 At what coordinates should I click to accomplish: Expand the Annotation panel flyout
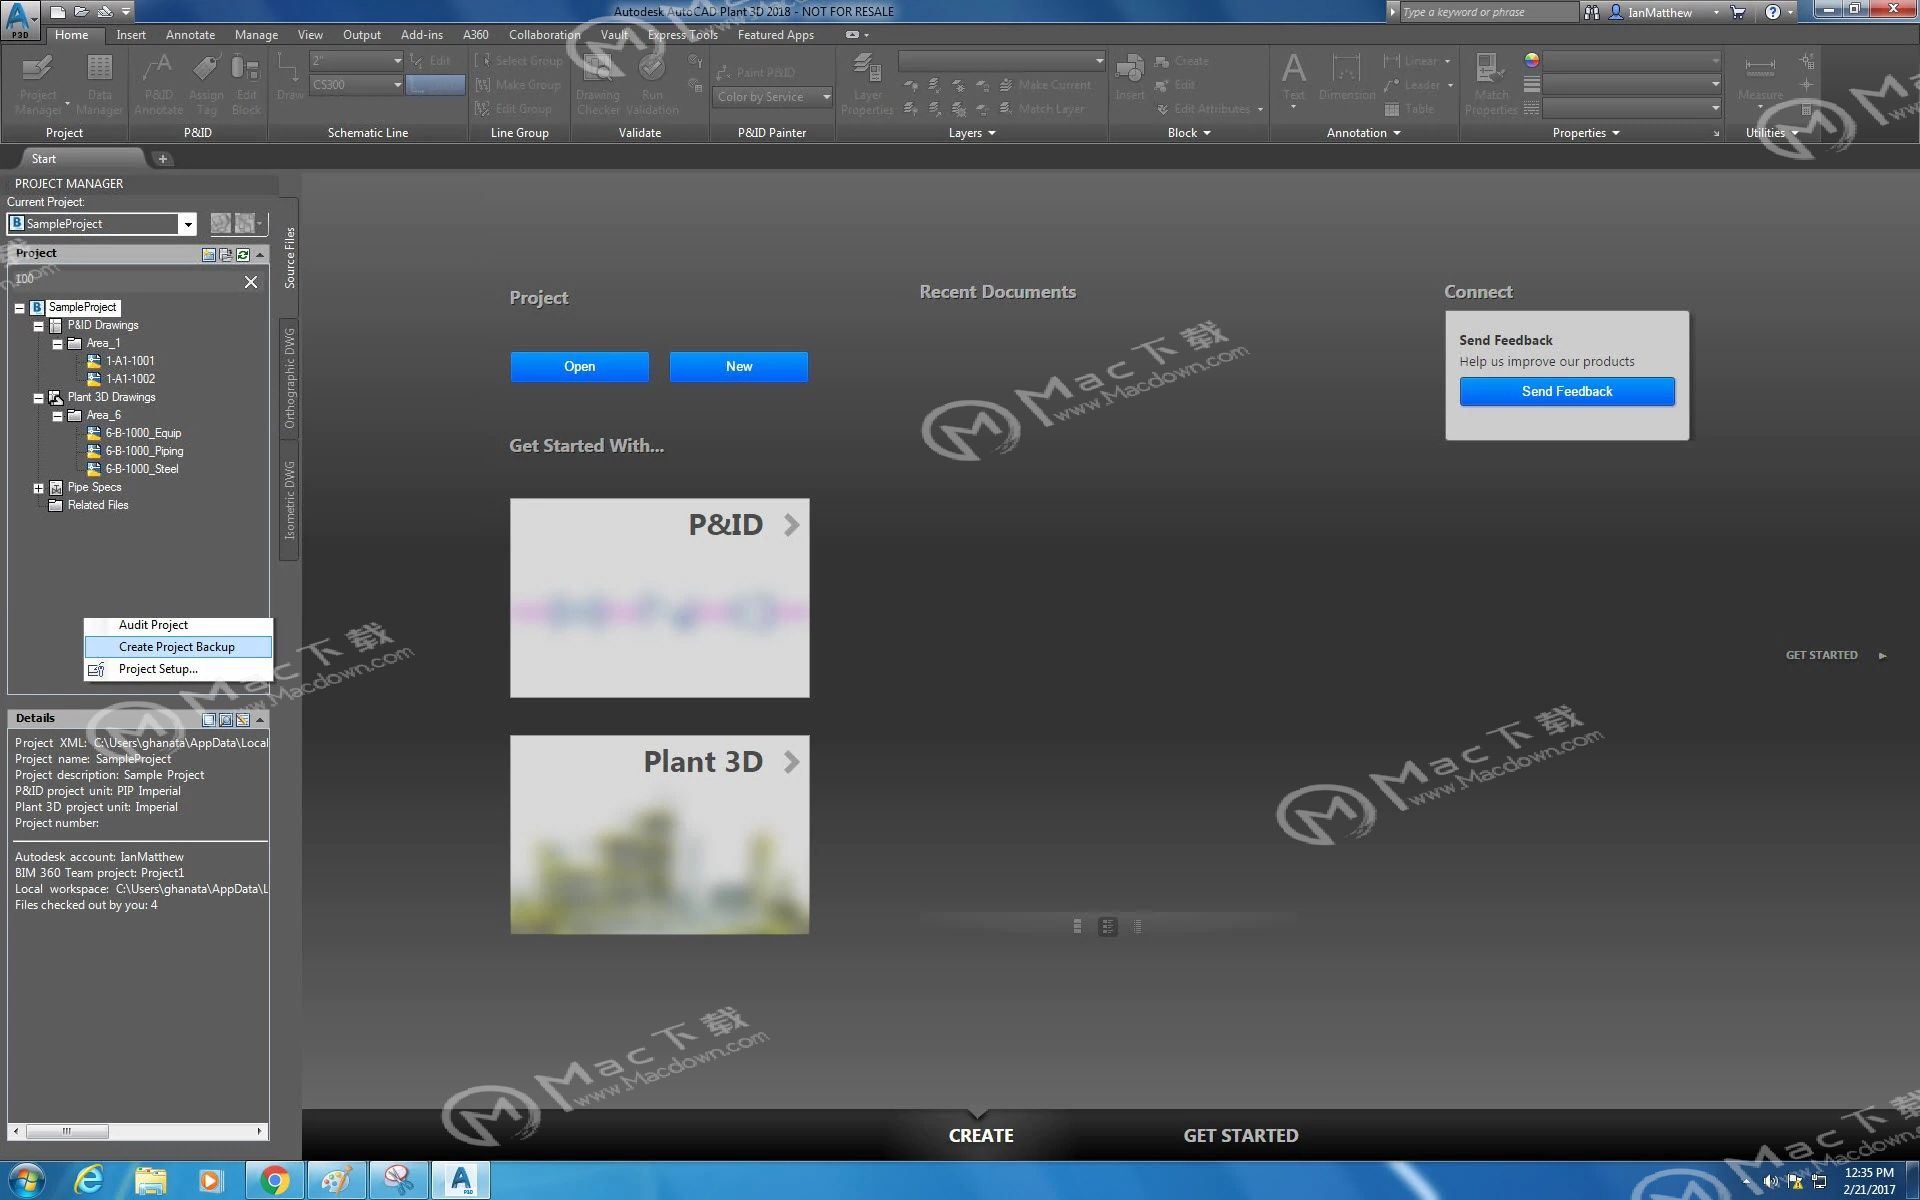coord(1363,133)
